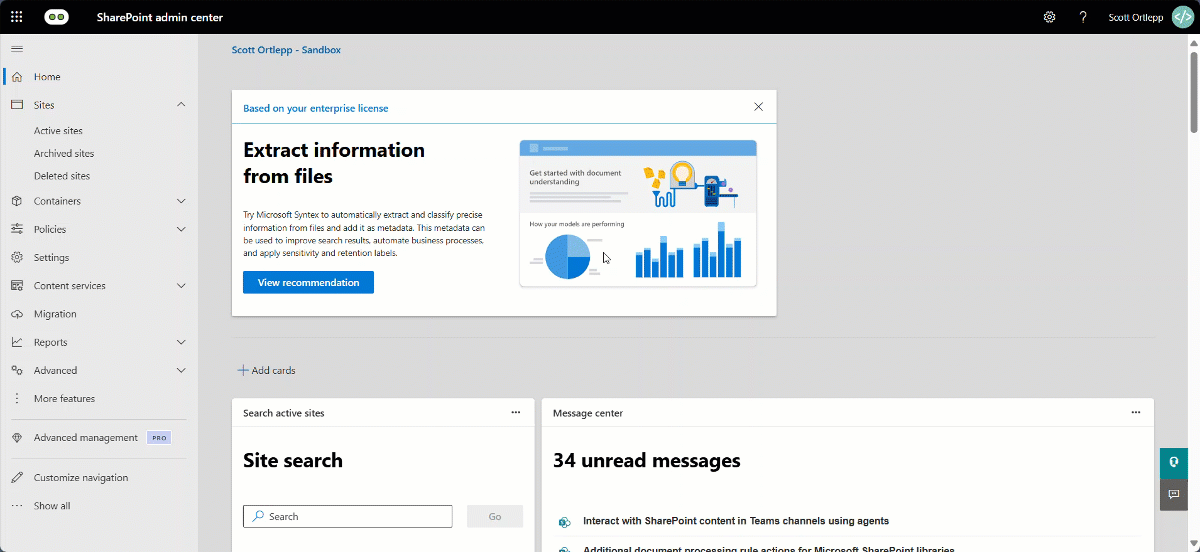Open Search active sites card options menu
Image resolution: width=1200 pixels, height=552 pixels.
[x=516, y=412]
